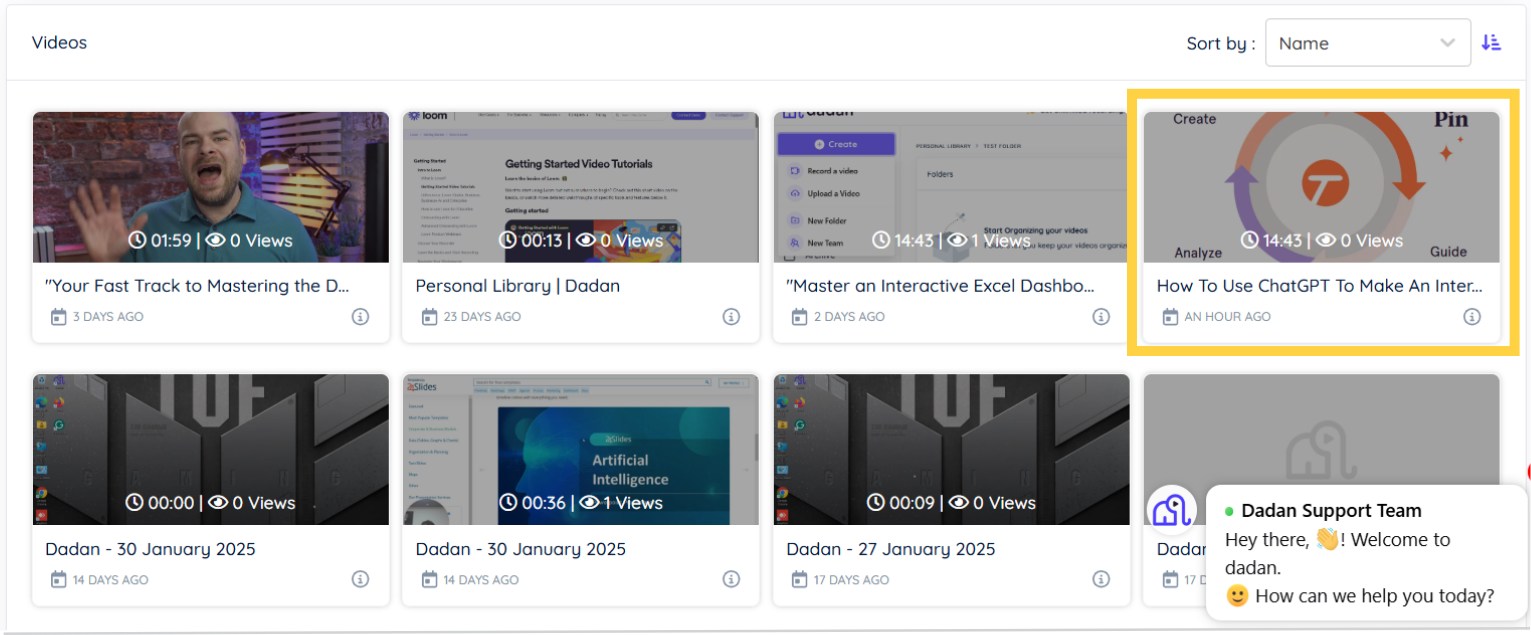Open info icon for How To Use ChatGPT video

point(1472,317)
